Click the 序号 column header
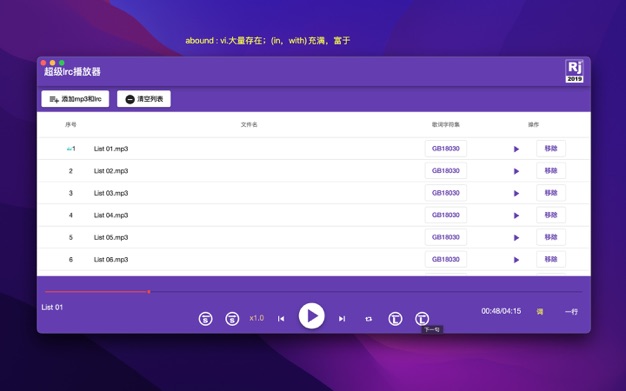This screenshot has width=626, height=391. pyautogui.click(x=71, y=125)
